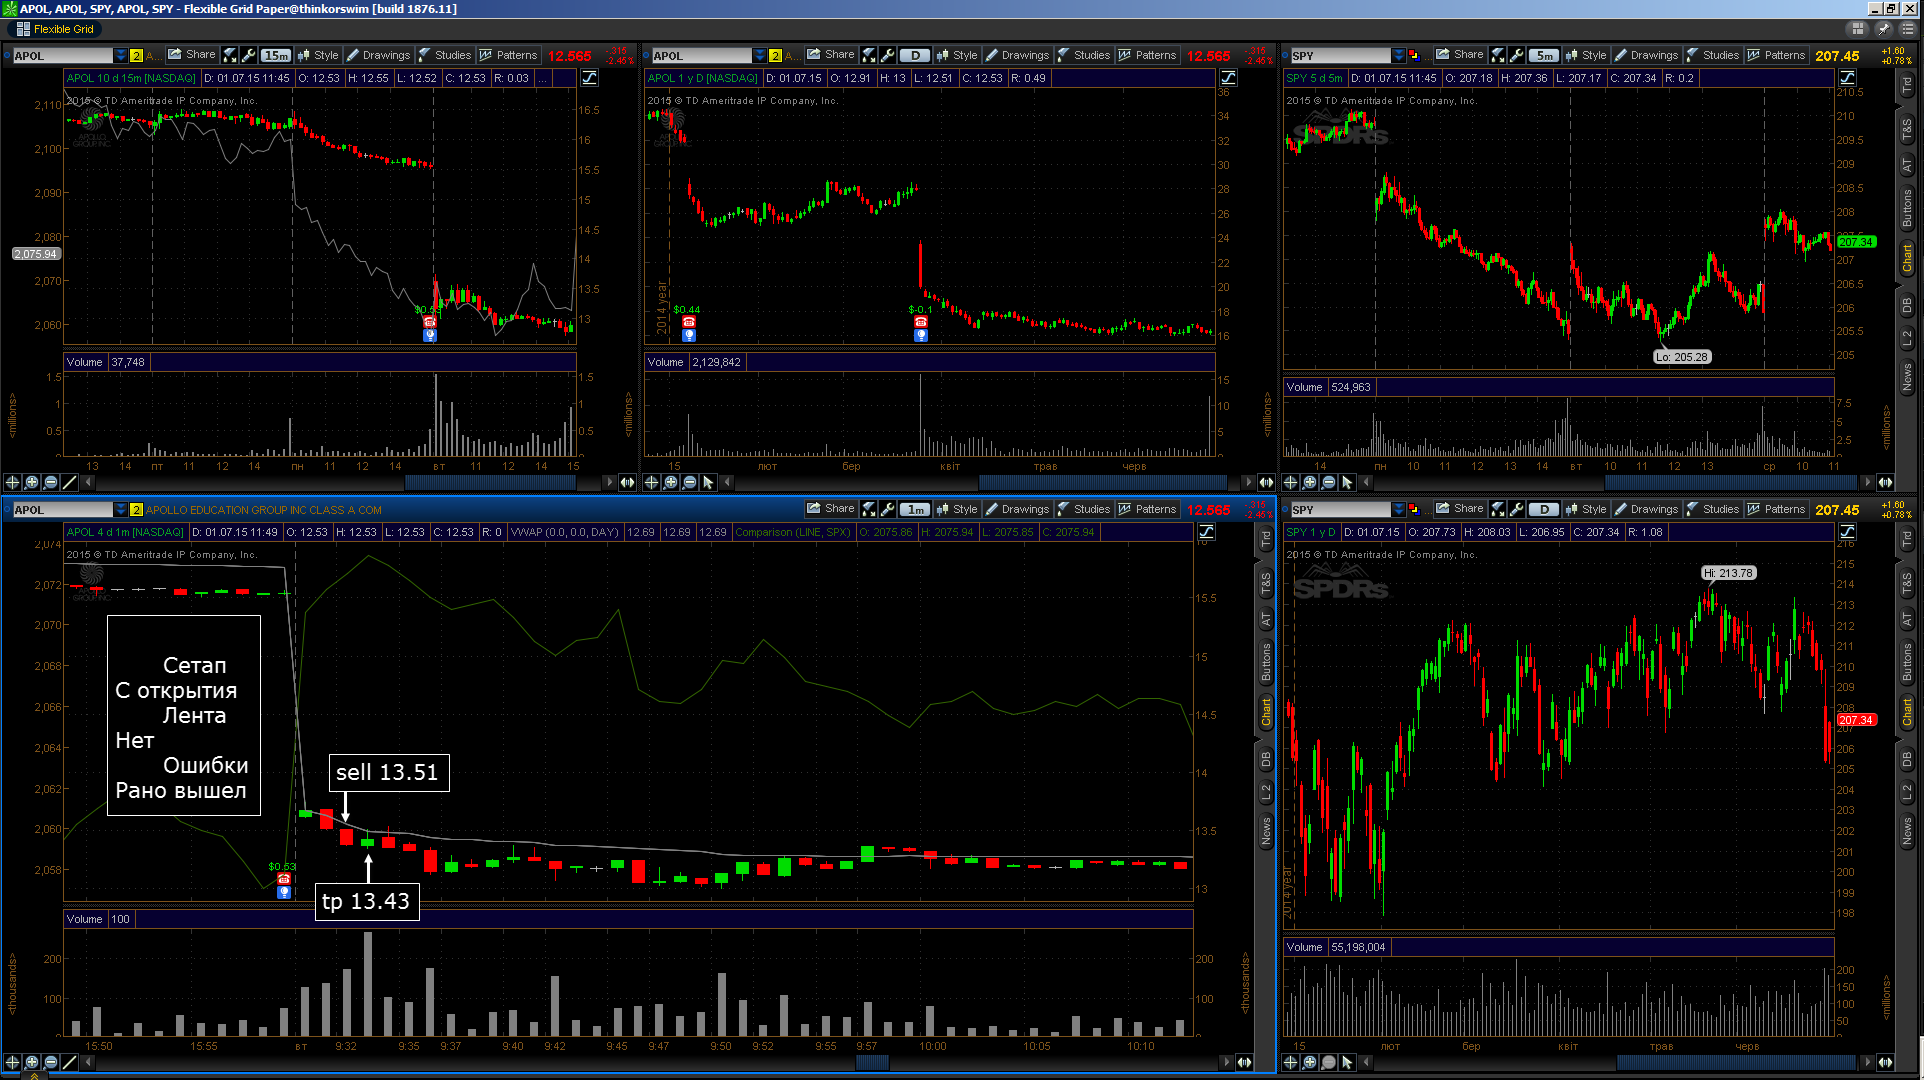This screenshot has width=1924, height=1080.
Task: Open Studies in bottom-left APOL 1m chart
Action: 1083,509
